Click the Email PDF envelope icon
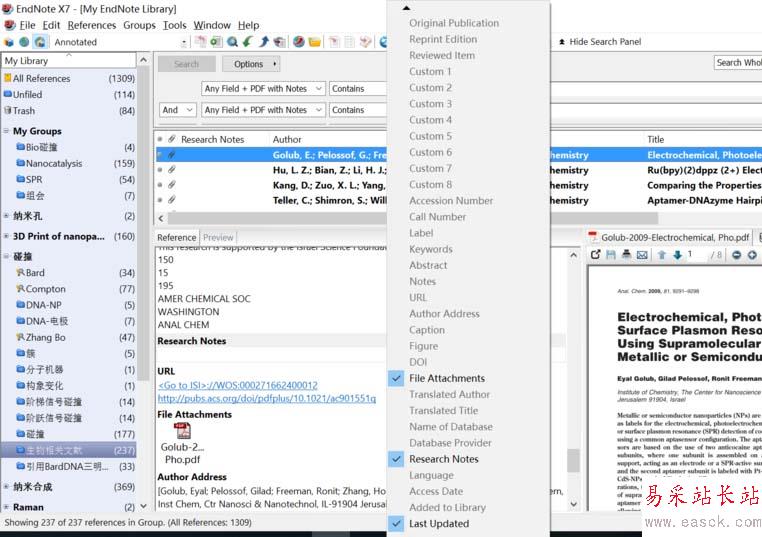The image size is (762, 537). 642,255
